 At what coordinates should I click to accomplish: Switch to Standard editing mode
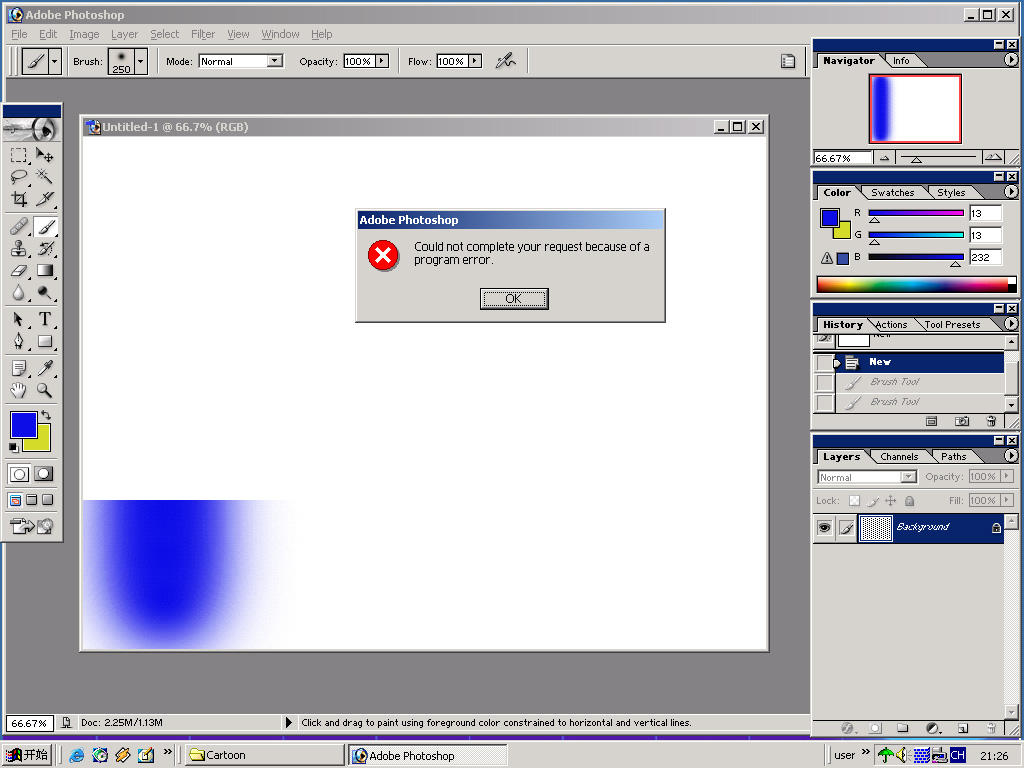click(x=19, y=474)
